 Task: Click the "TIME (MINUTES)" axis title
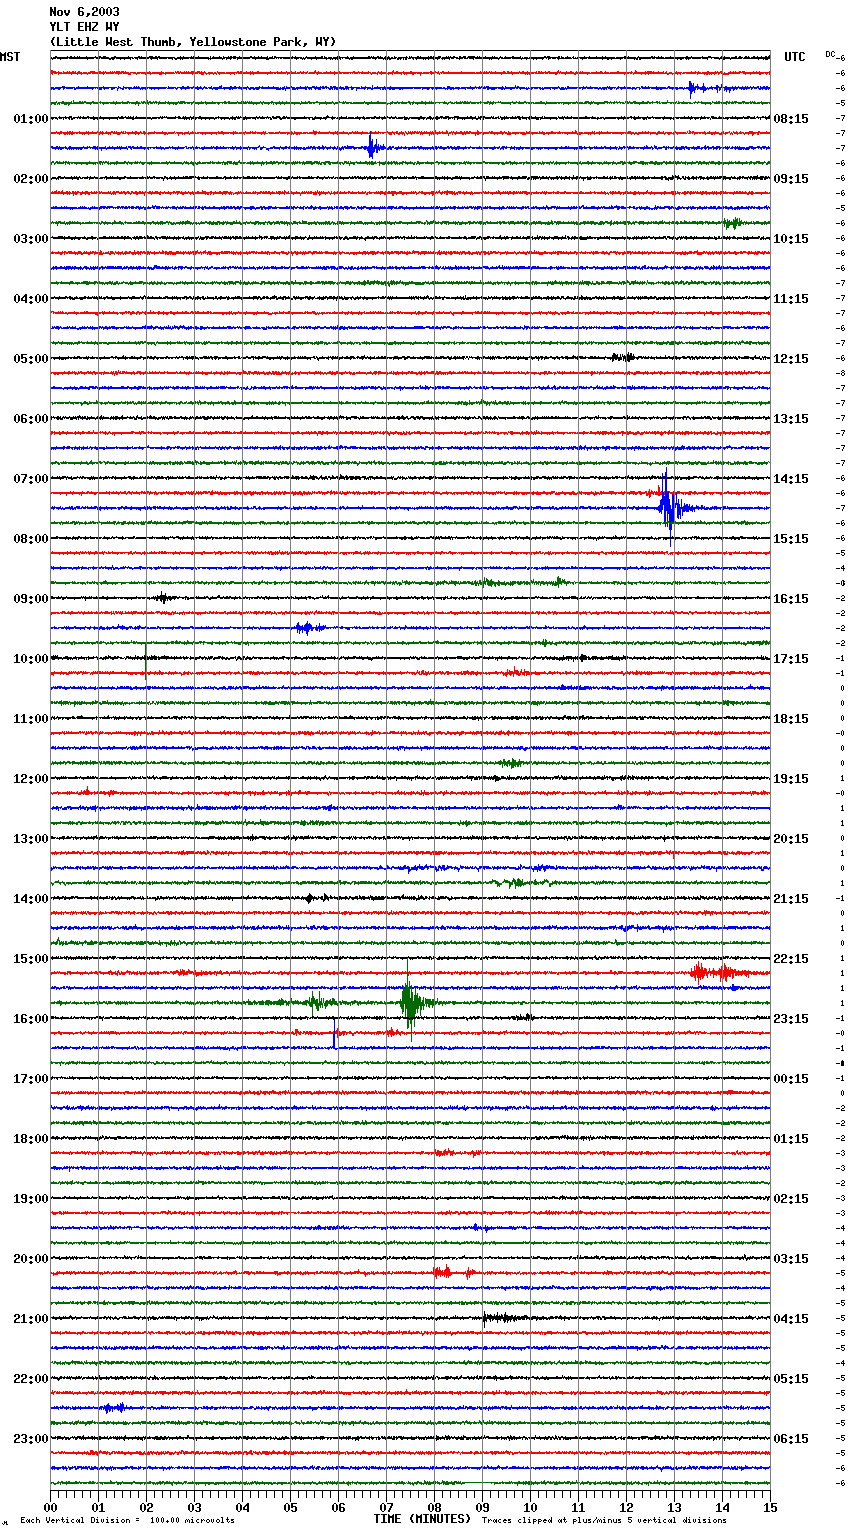(x=422, y=1519)
